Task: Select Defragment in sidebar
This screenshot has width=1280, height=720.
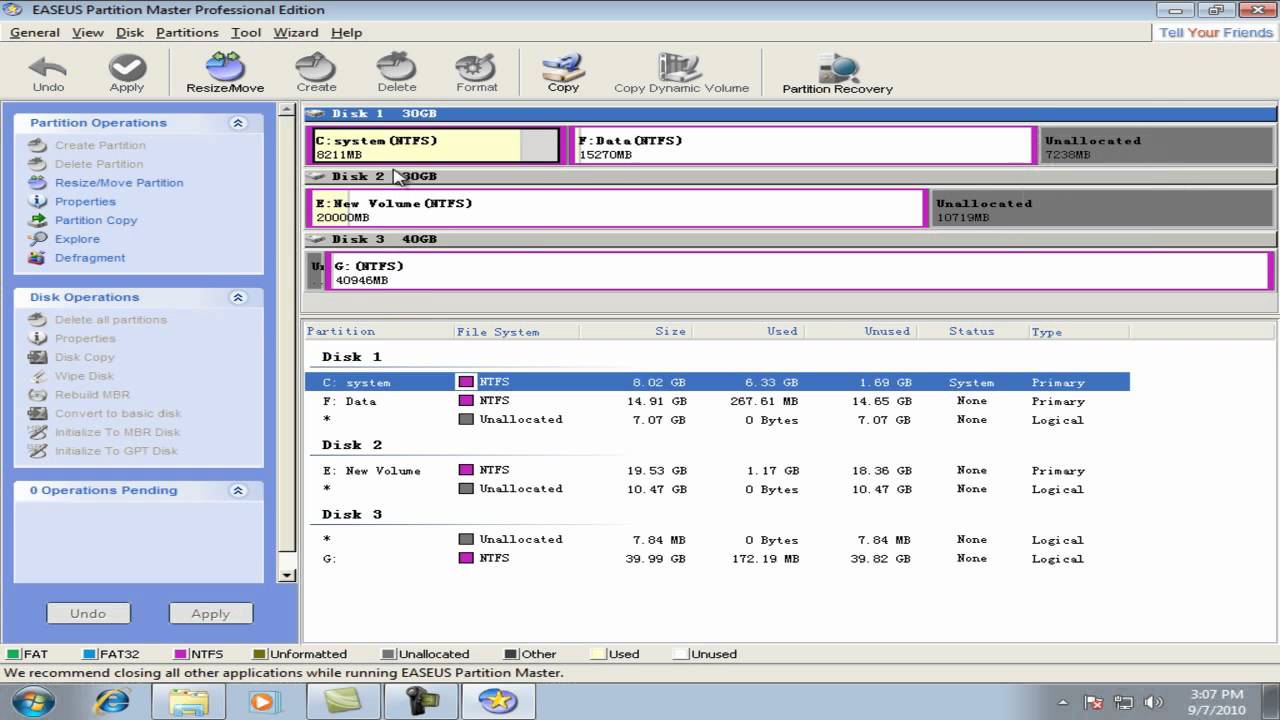Action: (90, 258)
